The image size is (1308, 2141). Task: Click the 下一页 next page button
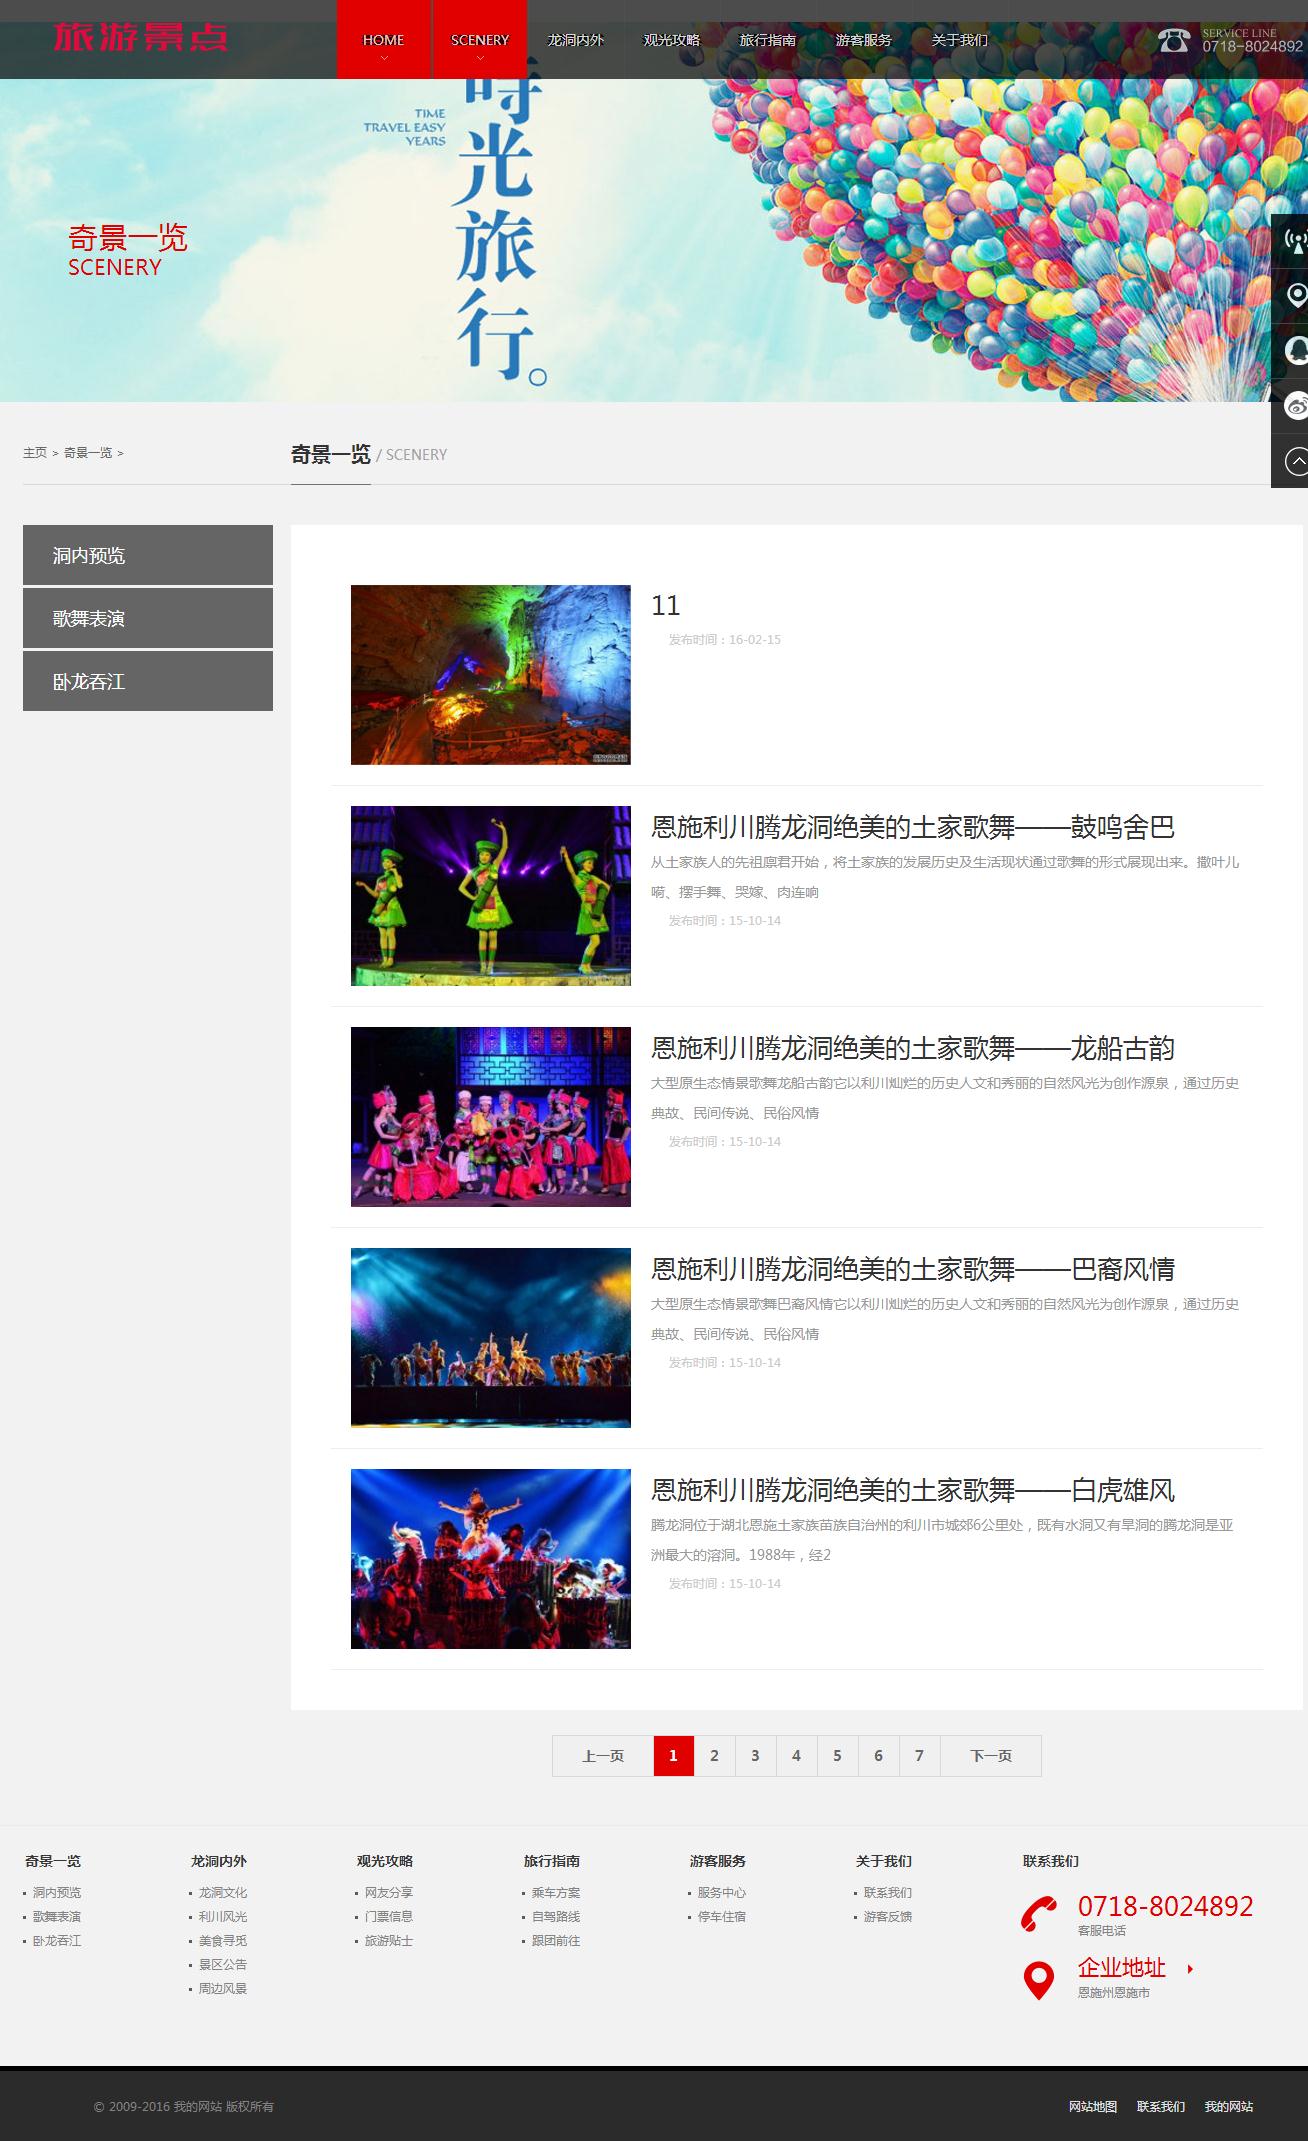pos(990,1755)
